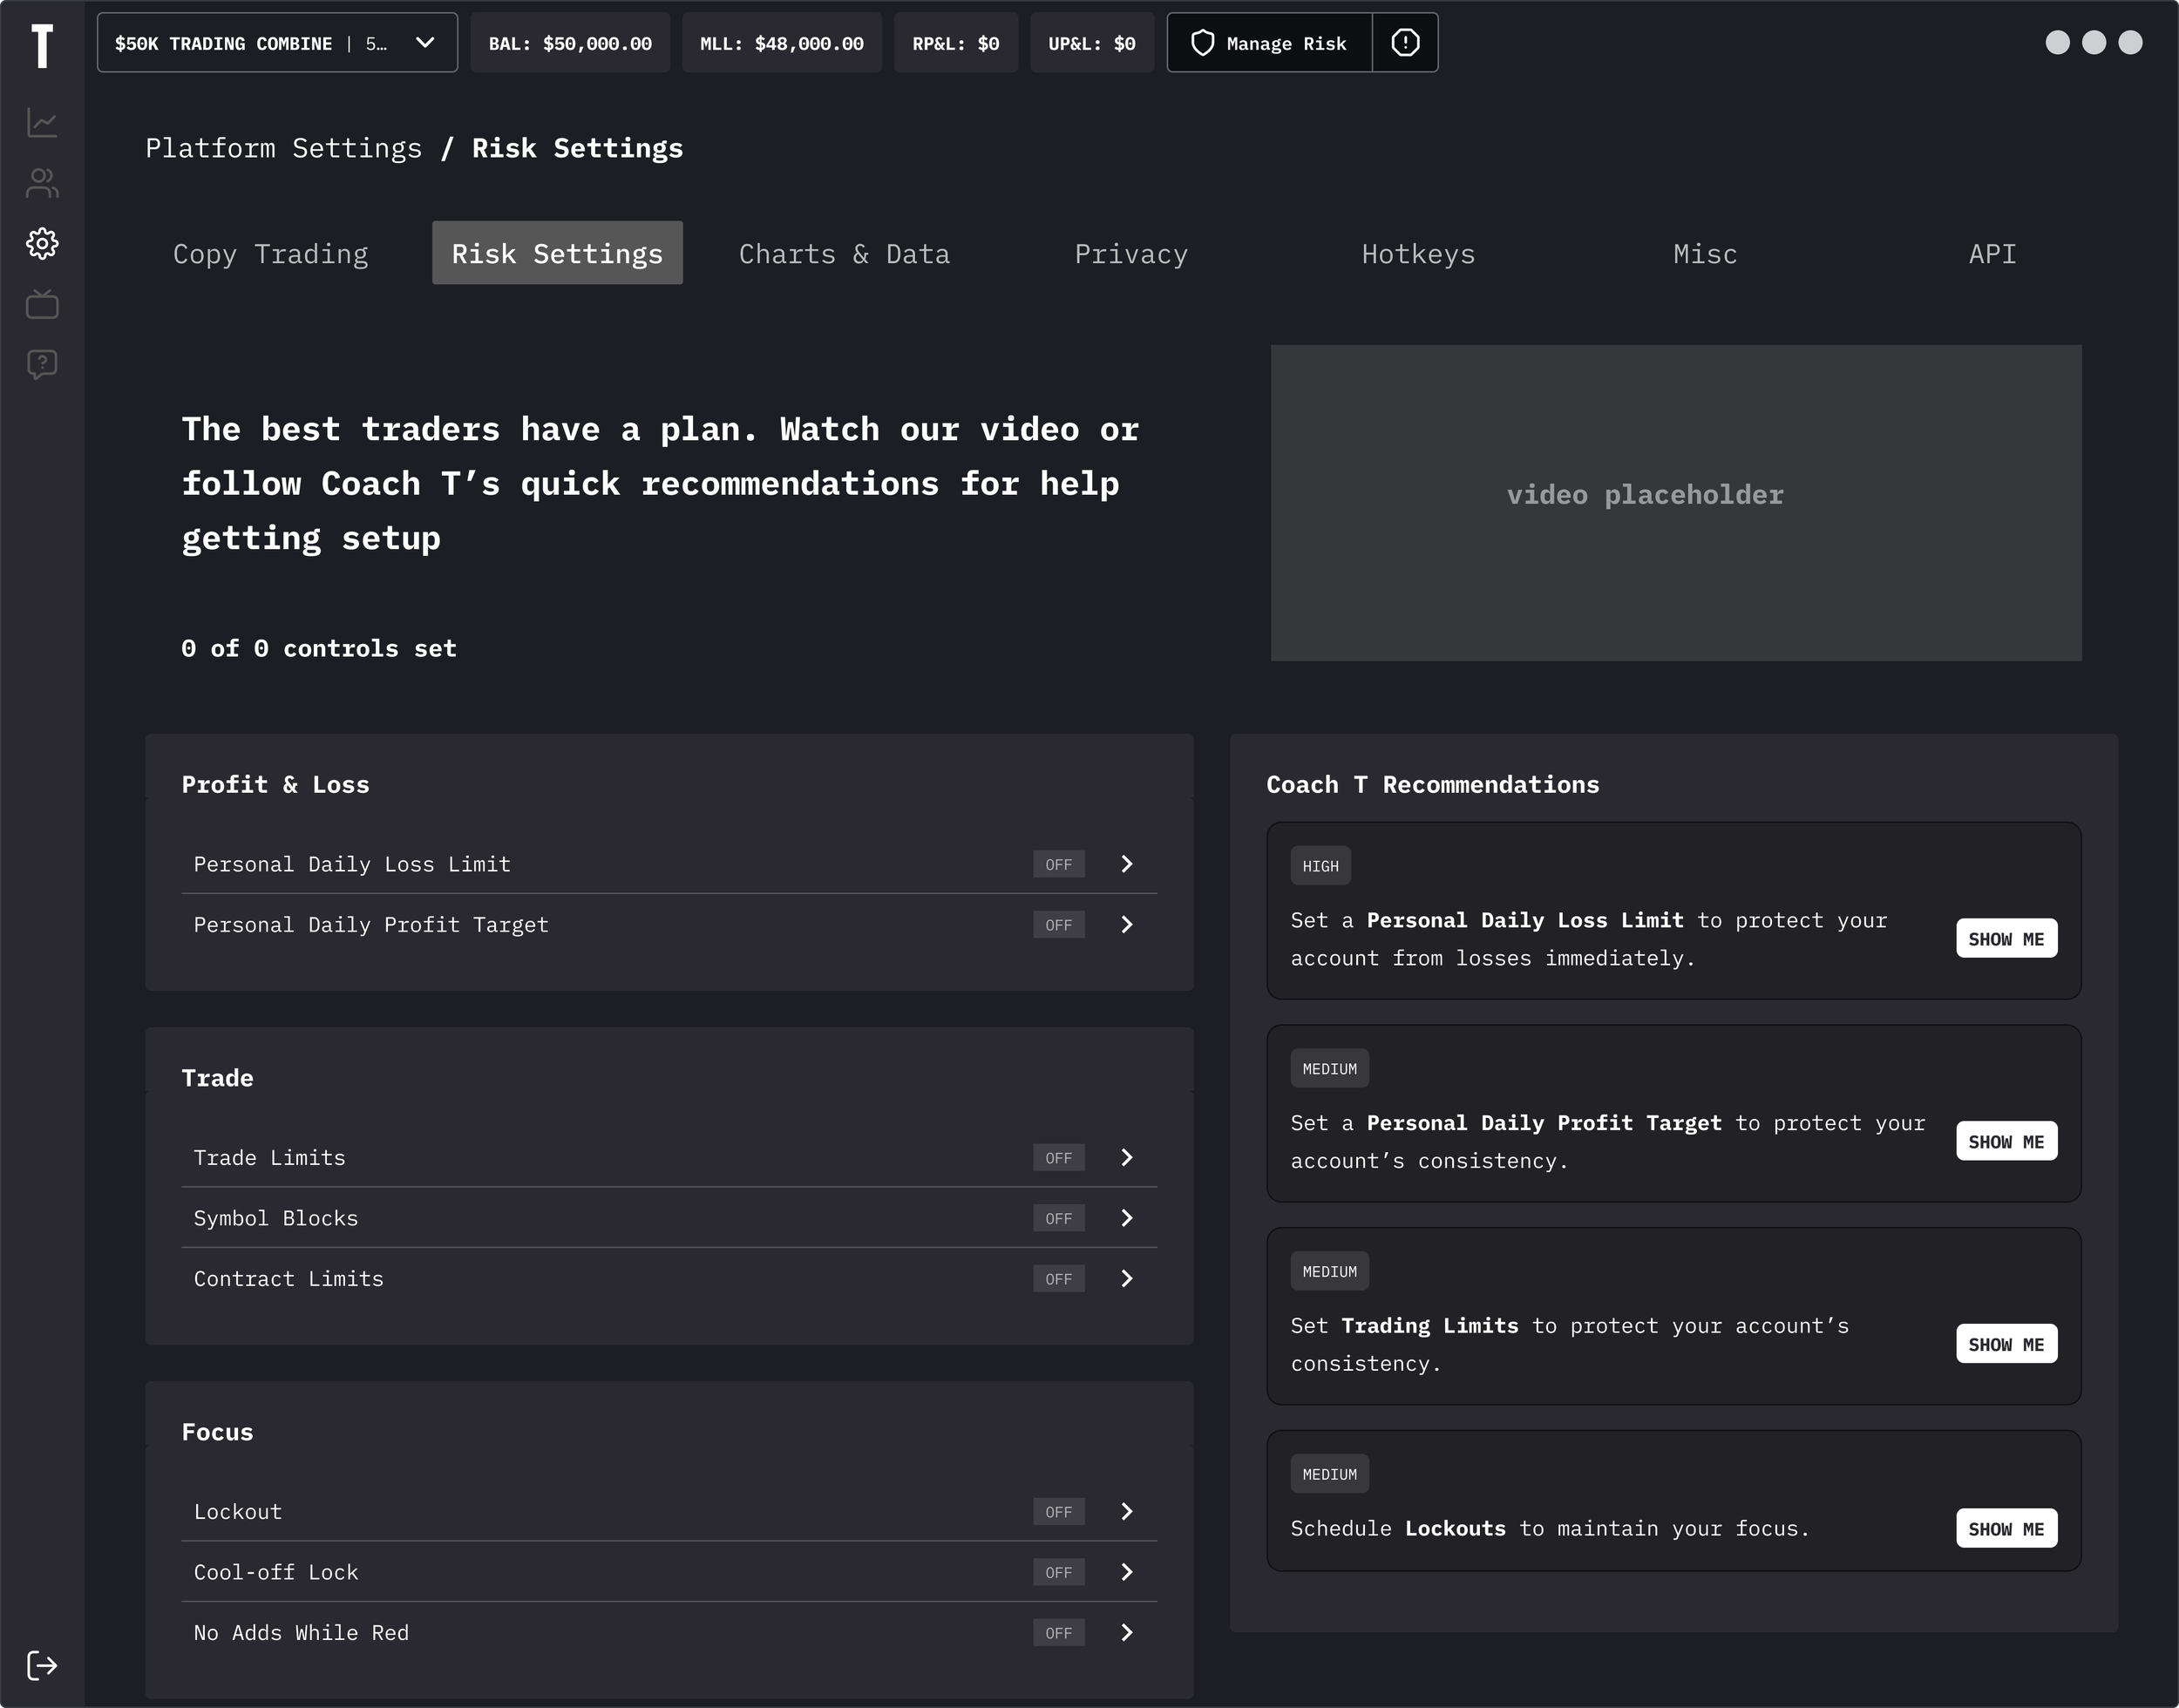2179x1708 pixels.
Task: Toggle the Personal Daily Profit Target OFF badge
Action: tap(1058, 925)
